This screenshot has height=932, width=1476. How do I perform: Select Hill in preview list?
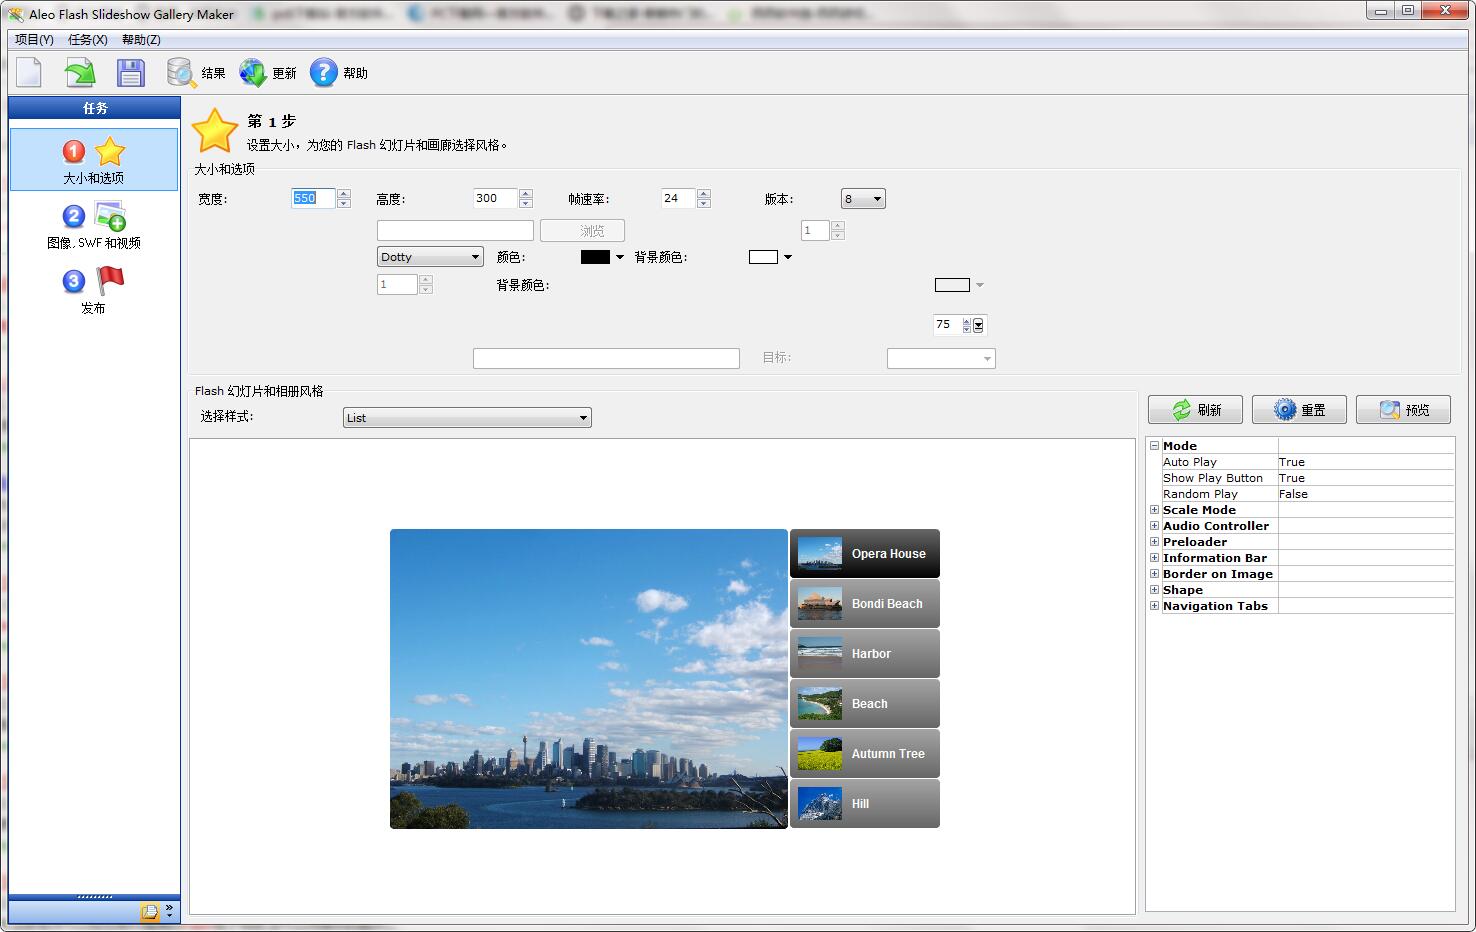[865, 804]
